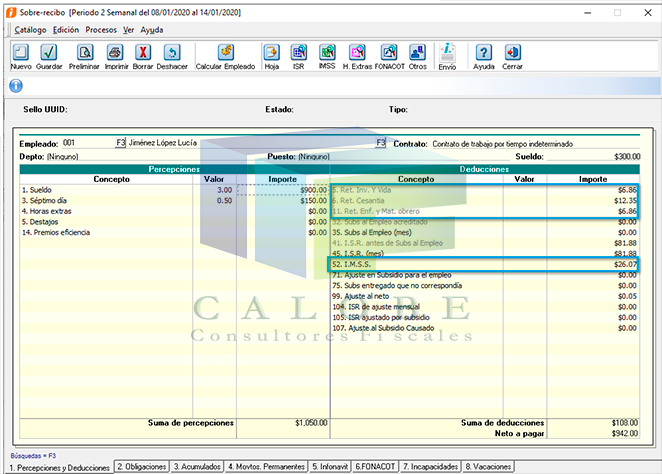Undo with the Deshacer icon
This screenshot has height=474, width=662.
172,57
